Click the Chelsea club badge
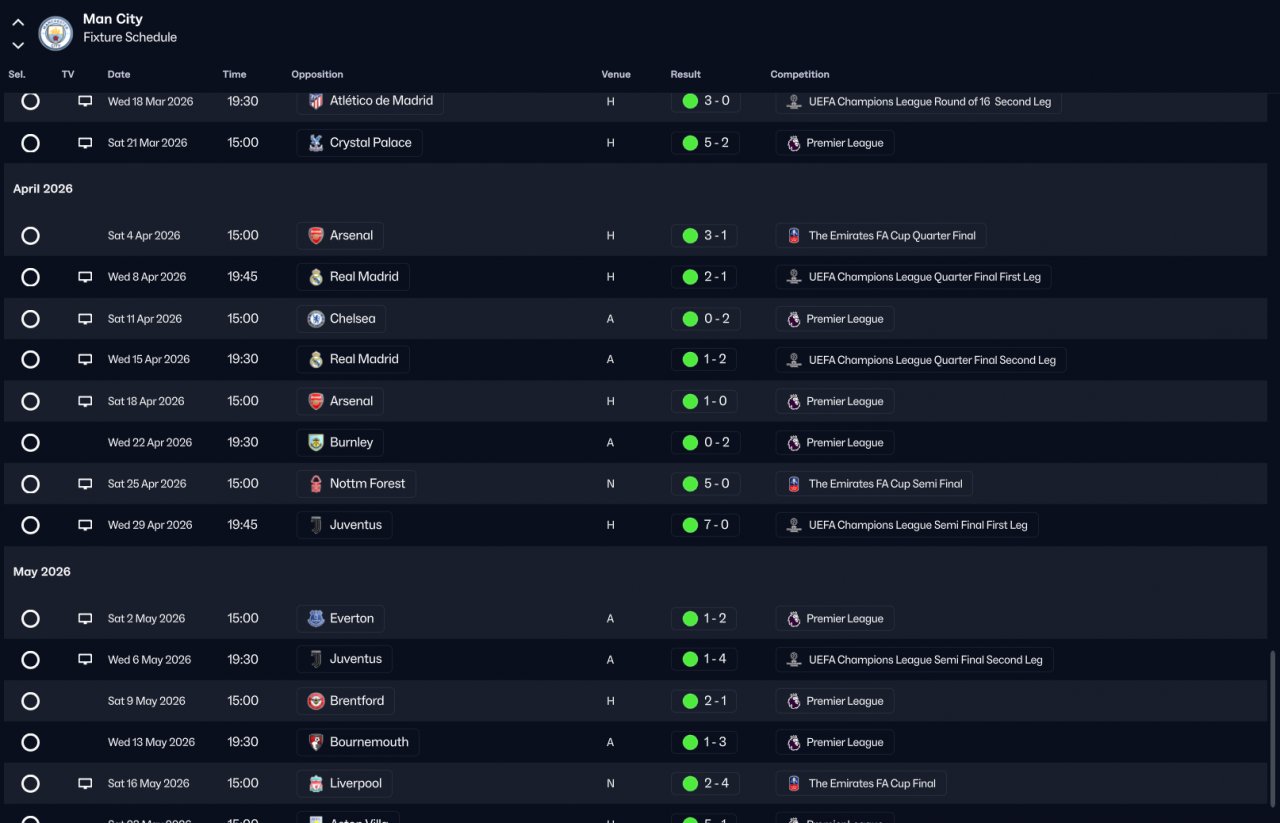Image resolution: width=1280 pixels, height=823 pixels. (316, 319)
